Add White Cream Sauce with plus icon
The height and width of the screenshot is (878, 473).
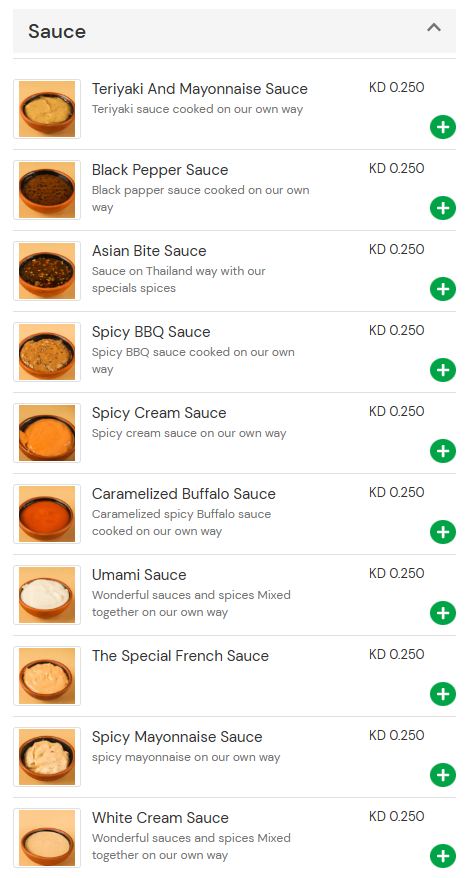pos(443,856)
